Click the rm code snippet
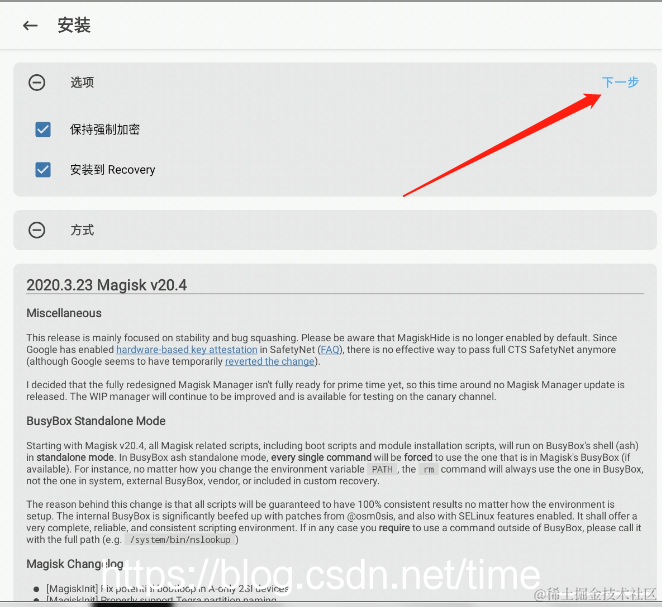Screen dimensions: 662x607 [x=429, y=469]
